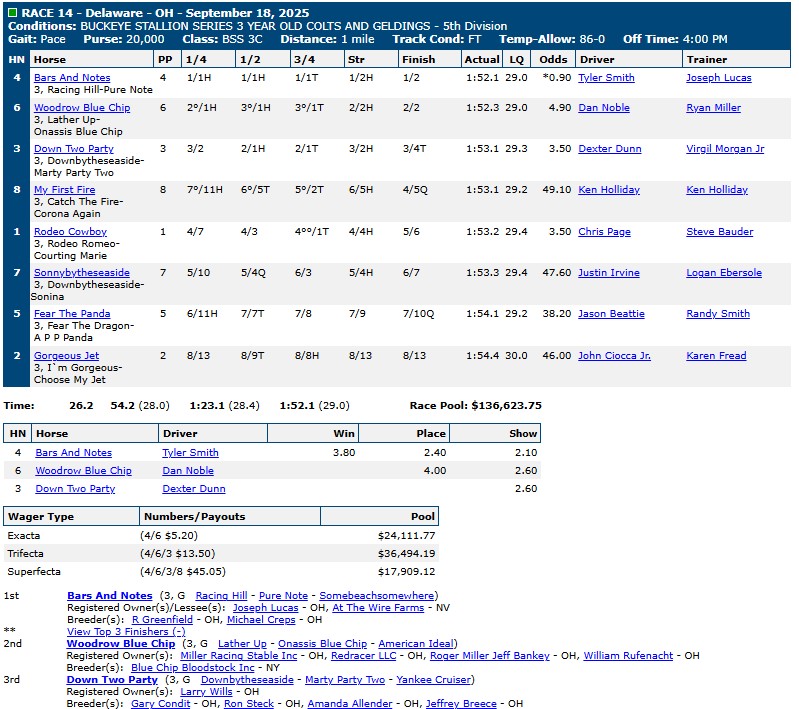Viewport: 799px width, 709px height.
Task: View trainer Steve Bauder's page
Action: click(719, 232)
